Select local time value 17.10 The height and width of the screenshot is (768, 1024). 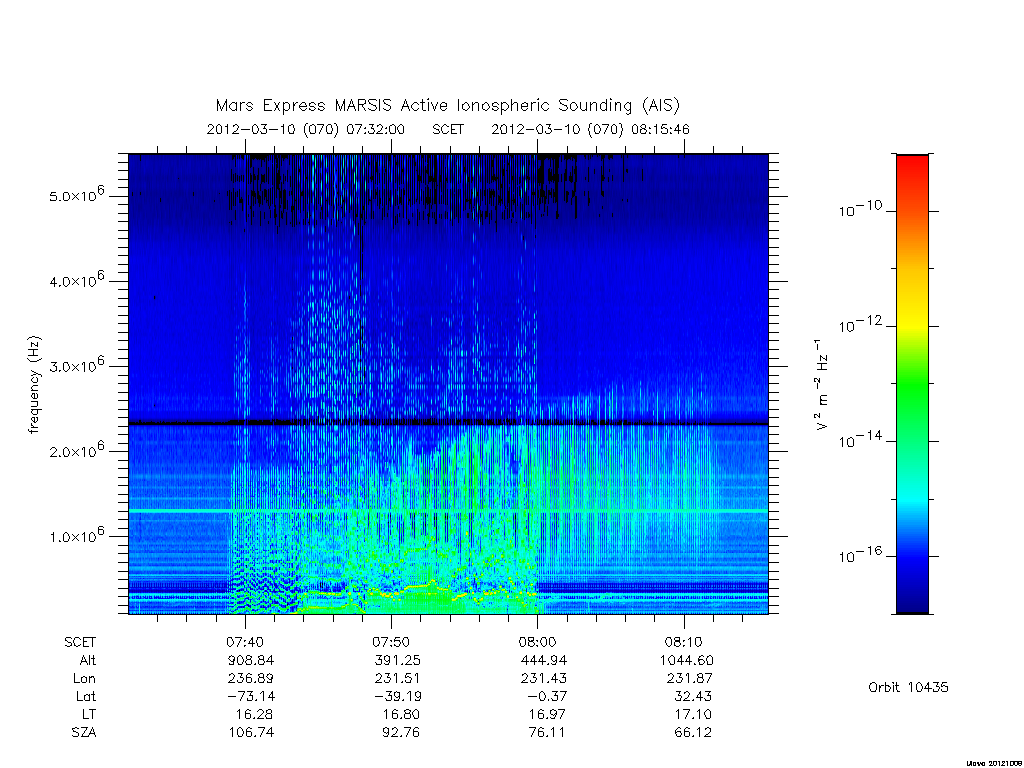(693, 714)
